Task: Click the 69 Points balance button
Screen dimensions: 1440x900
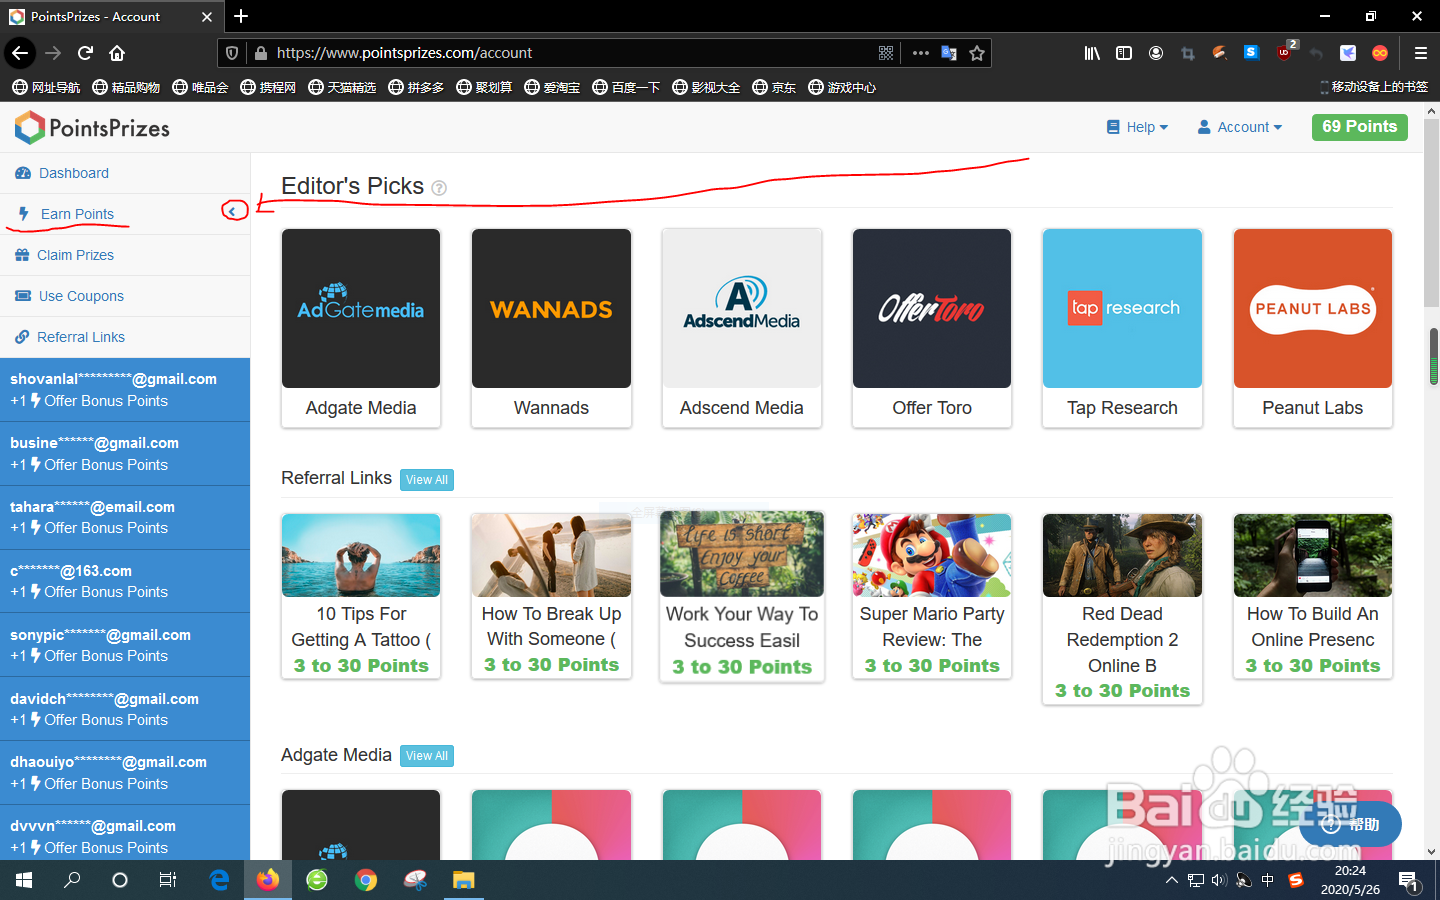Action: point(1360,127)
